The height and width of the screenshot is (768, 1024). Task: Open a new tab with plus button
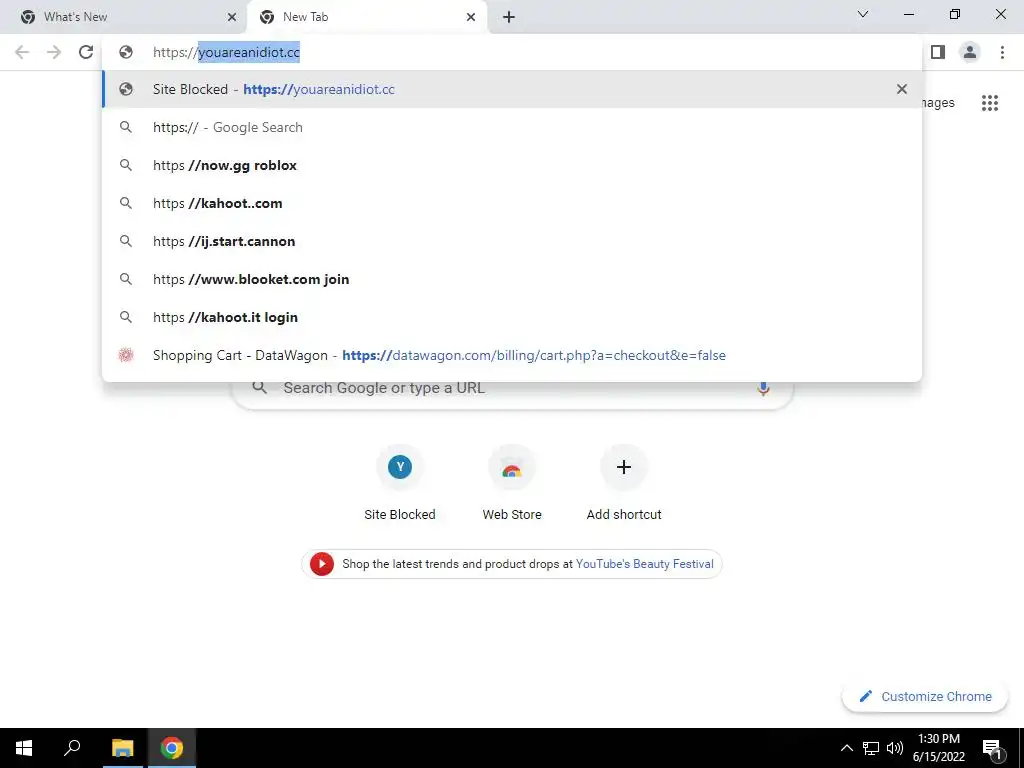(509, 17)
